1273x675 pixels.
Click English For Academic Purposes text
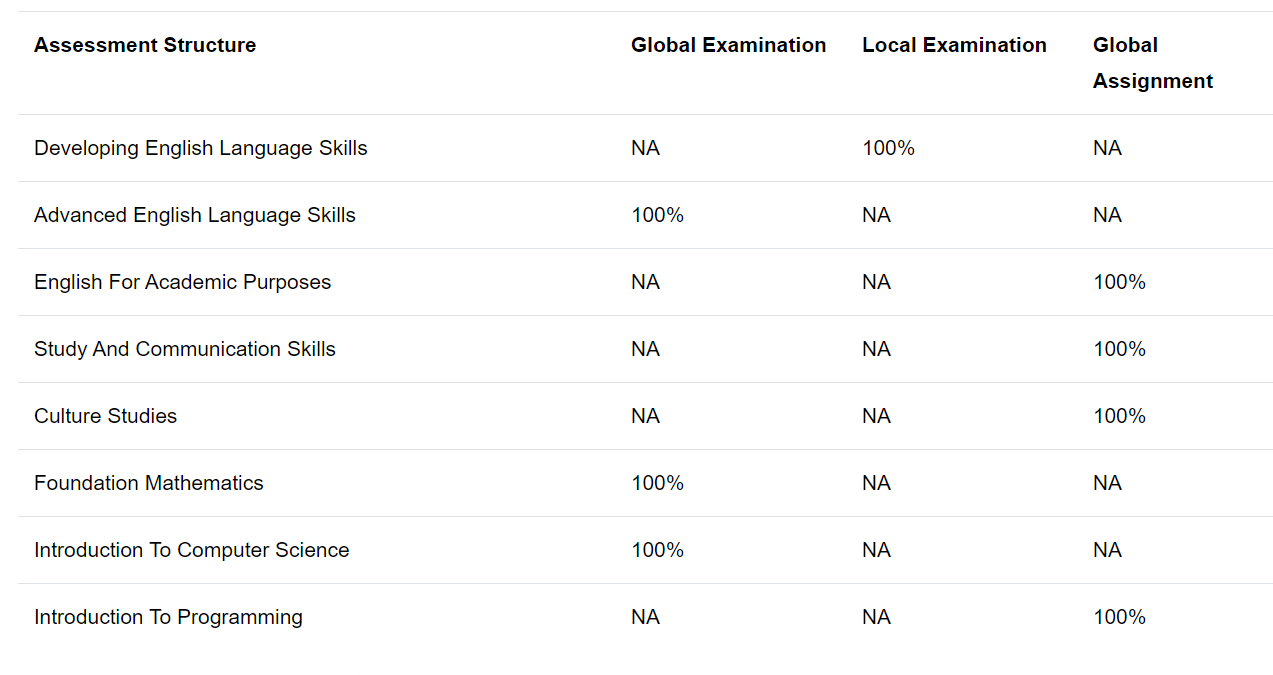182,282
